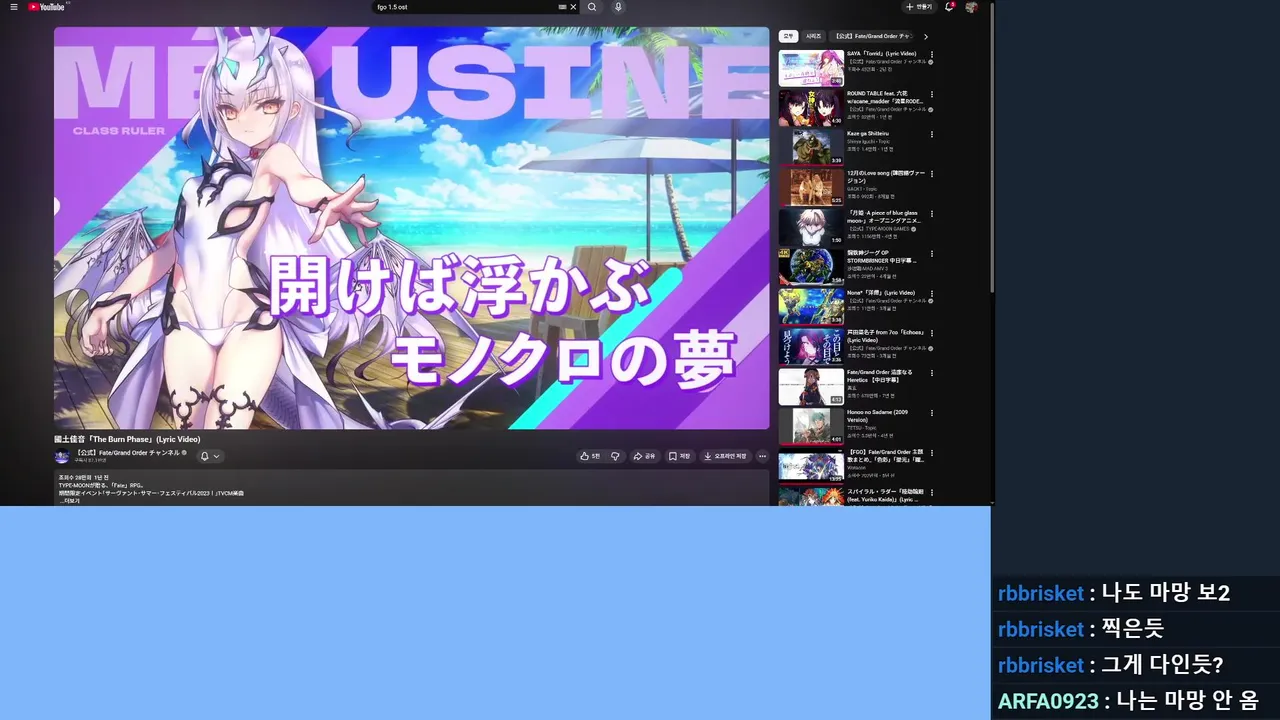This screenshot has width=1280, height=720.
Task: Open options menu for Honoo no Sadame
Action: [x=931, y=413]
